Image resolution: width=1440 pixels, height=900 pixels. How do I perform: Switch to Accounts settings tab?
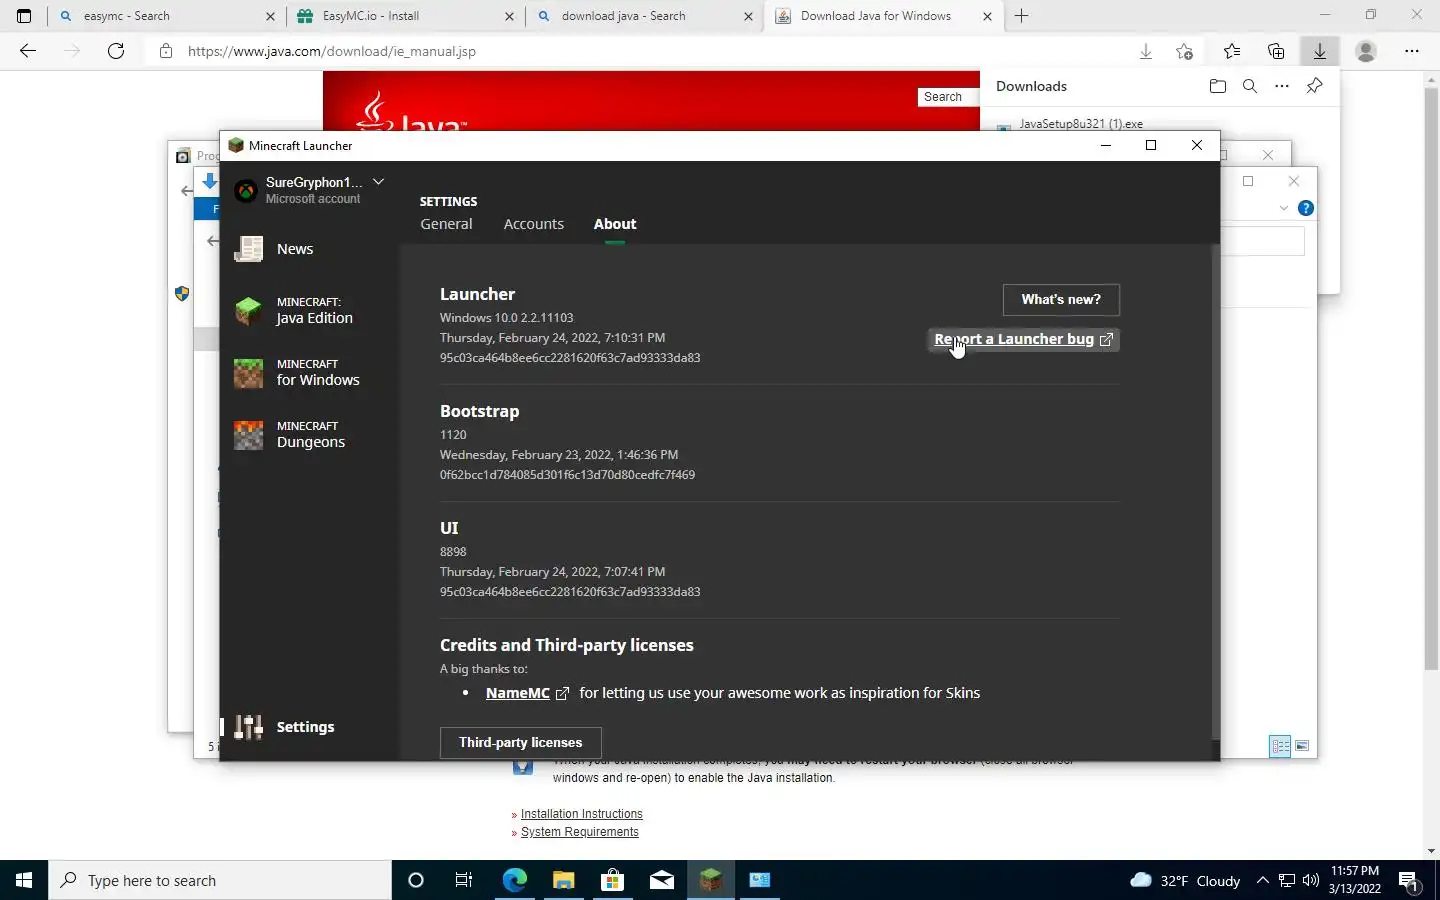click(533, 224)
